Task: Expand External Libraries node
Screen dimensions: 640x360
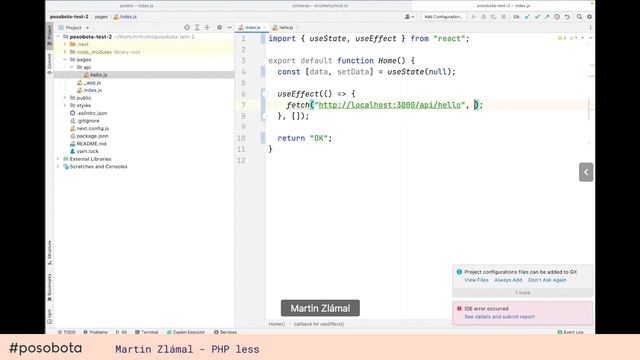Action: tap(58, 159)
